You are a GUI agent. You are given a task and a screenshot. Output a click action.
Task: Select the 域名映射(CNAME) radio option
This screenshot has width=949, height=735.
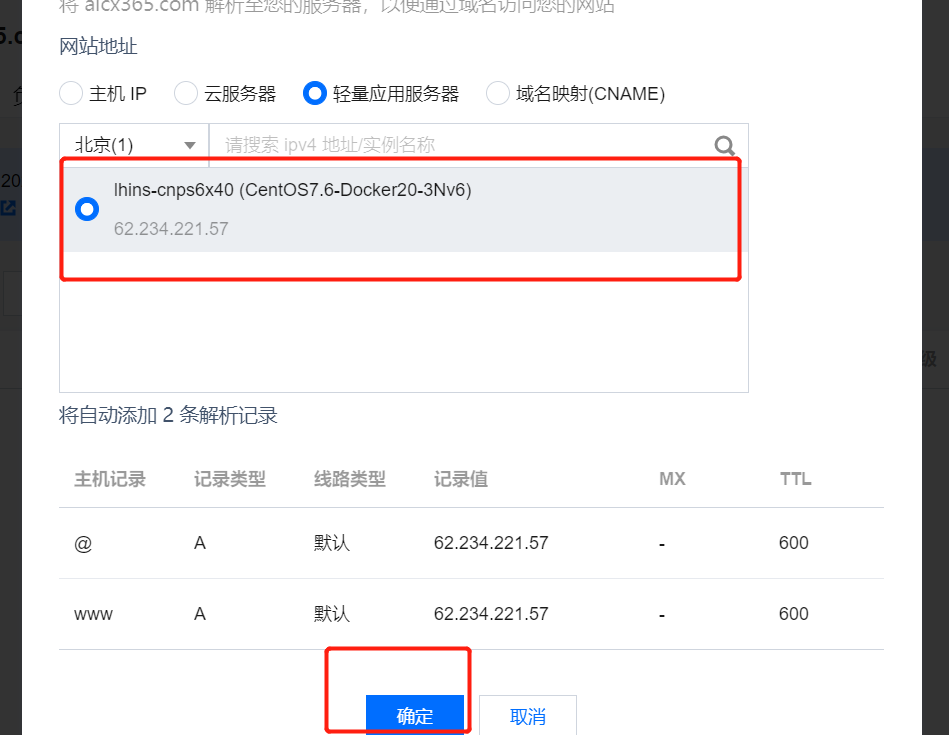tap(497, 93)
